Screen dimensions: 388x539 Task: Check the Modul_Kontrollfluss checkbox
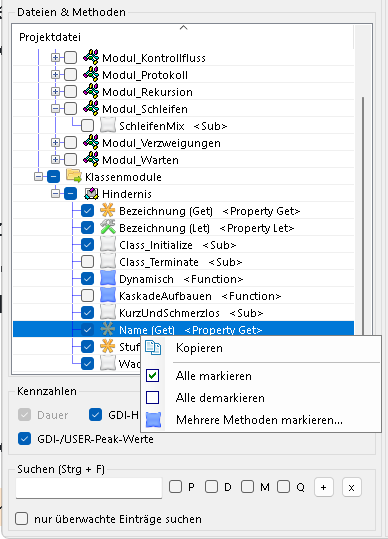click(70, 57)
